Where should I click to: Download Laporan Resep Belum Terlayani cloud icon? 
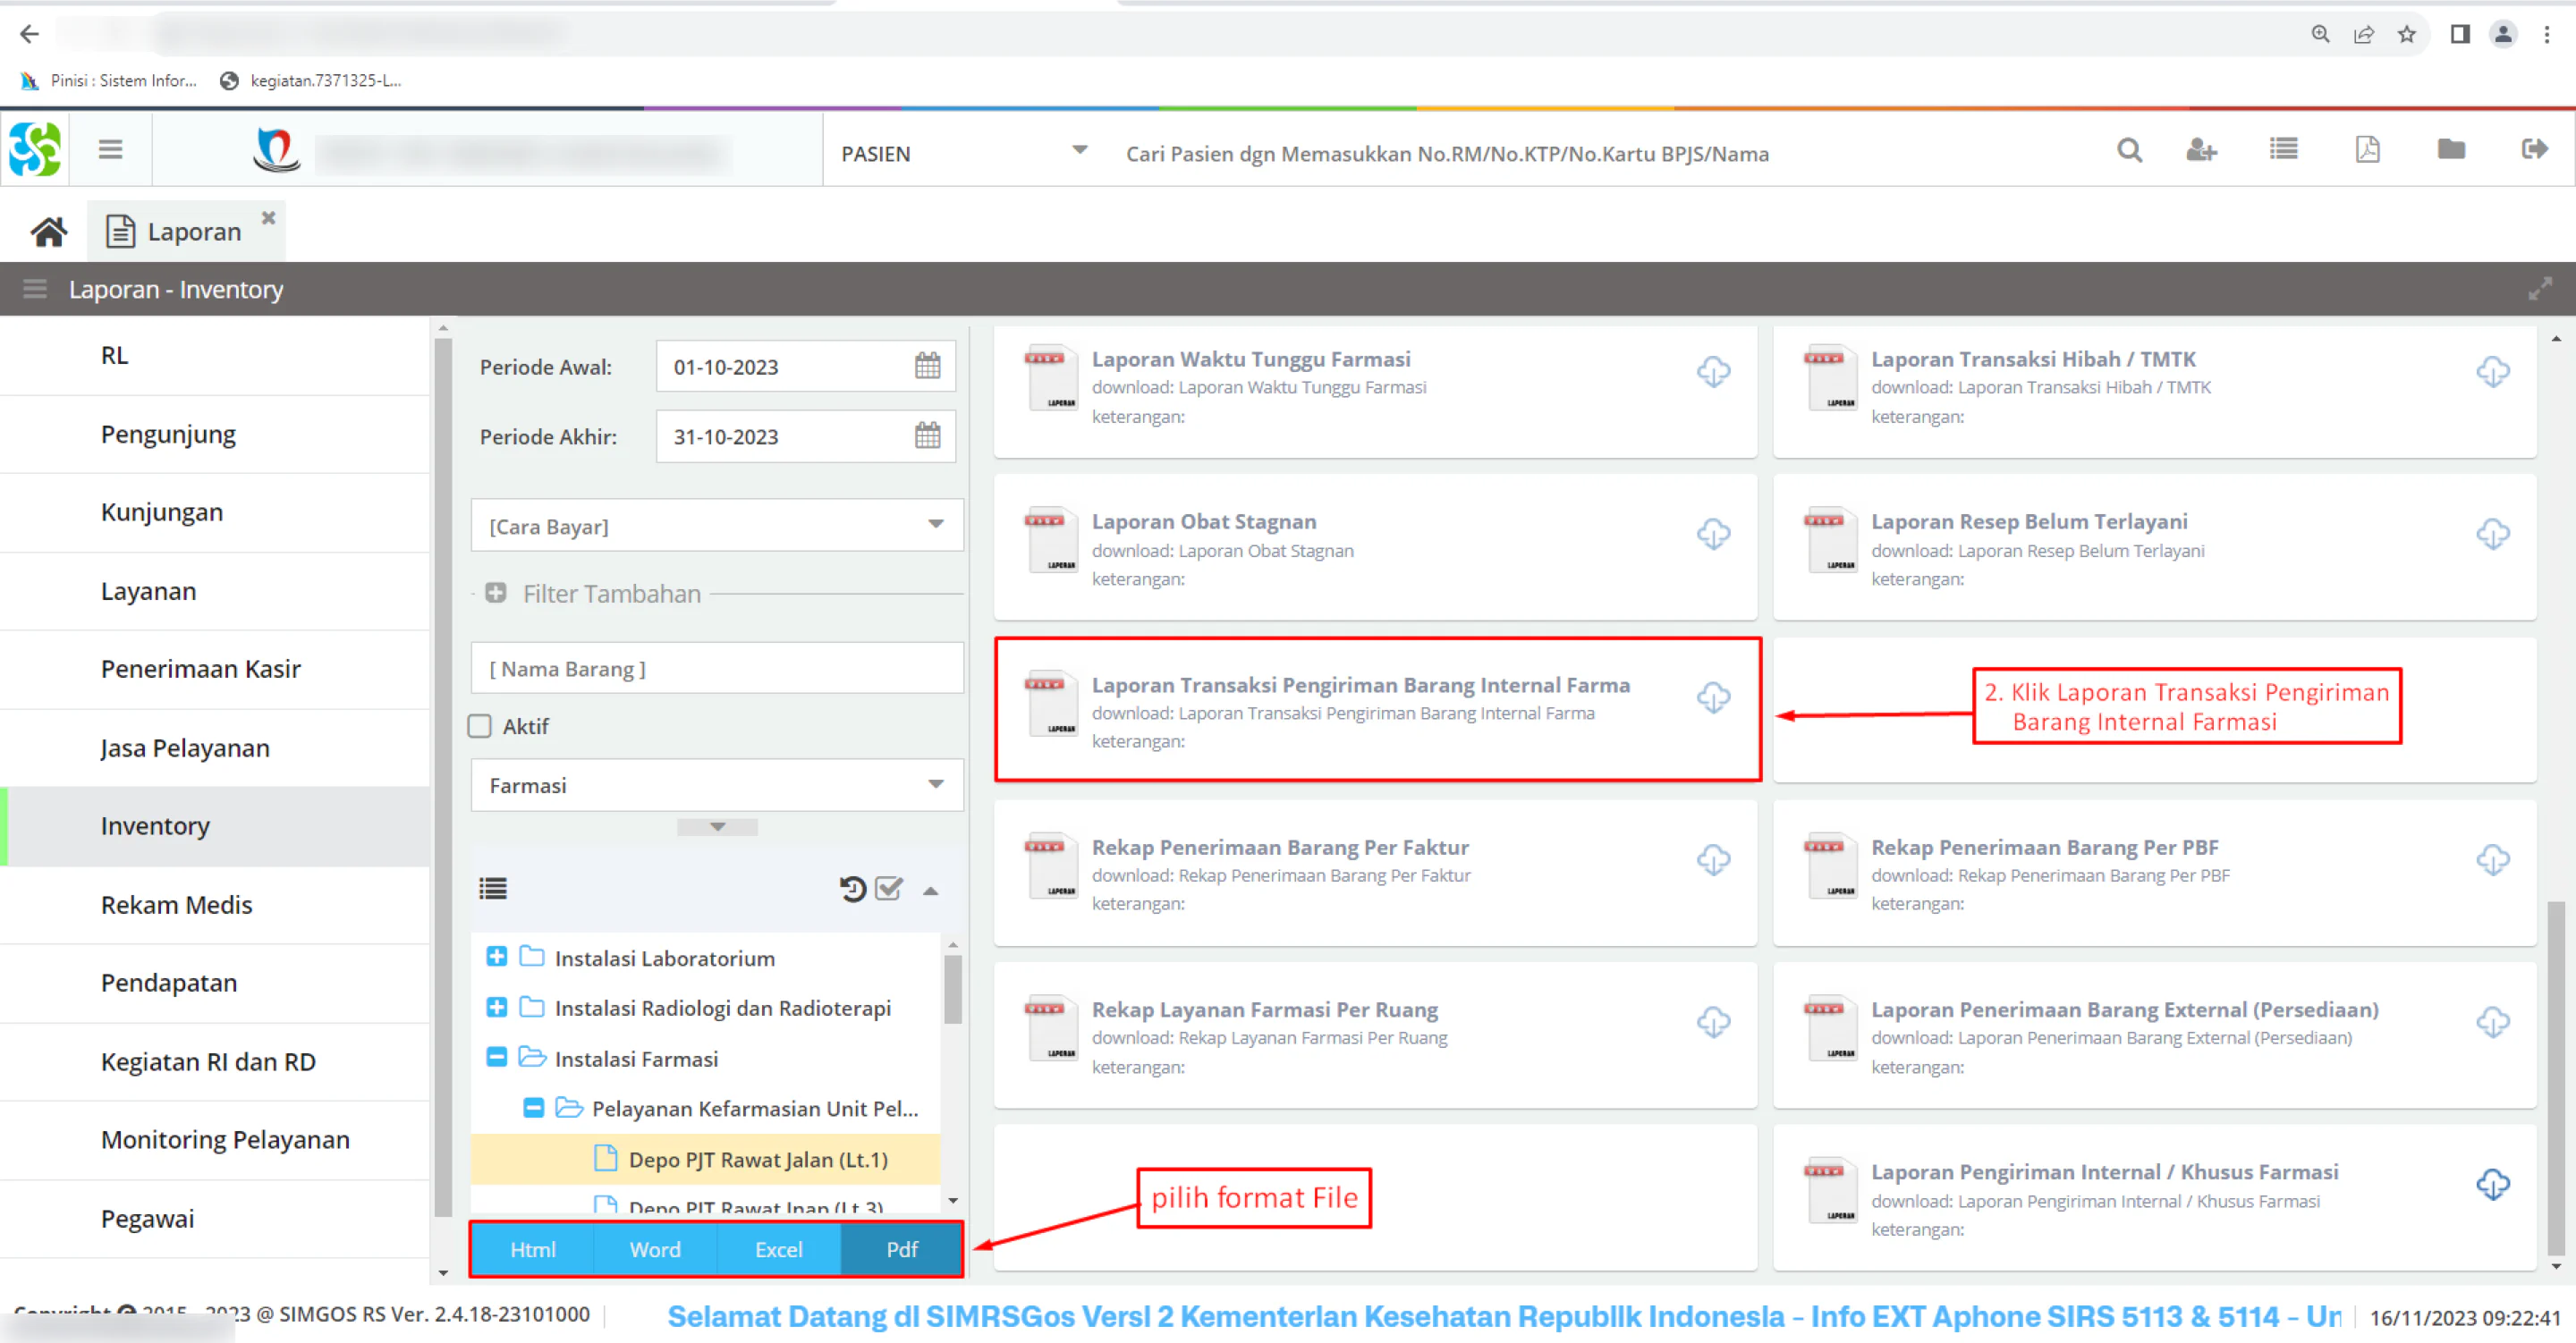pos(2493,534)
